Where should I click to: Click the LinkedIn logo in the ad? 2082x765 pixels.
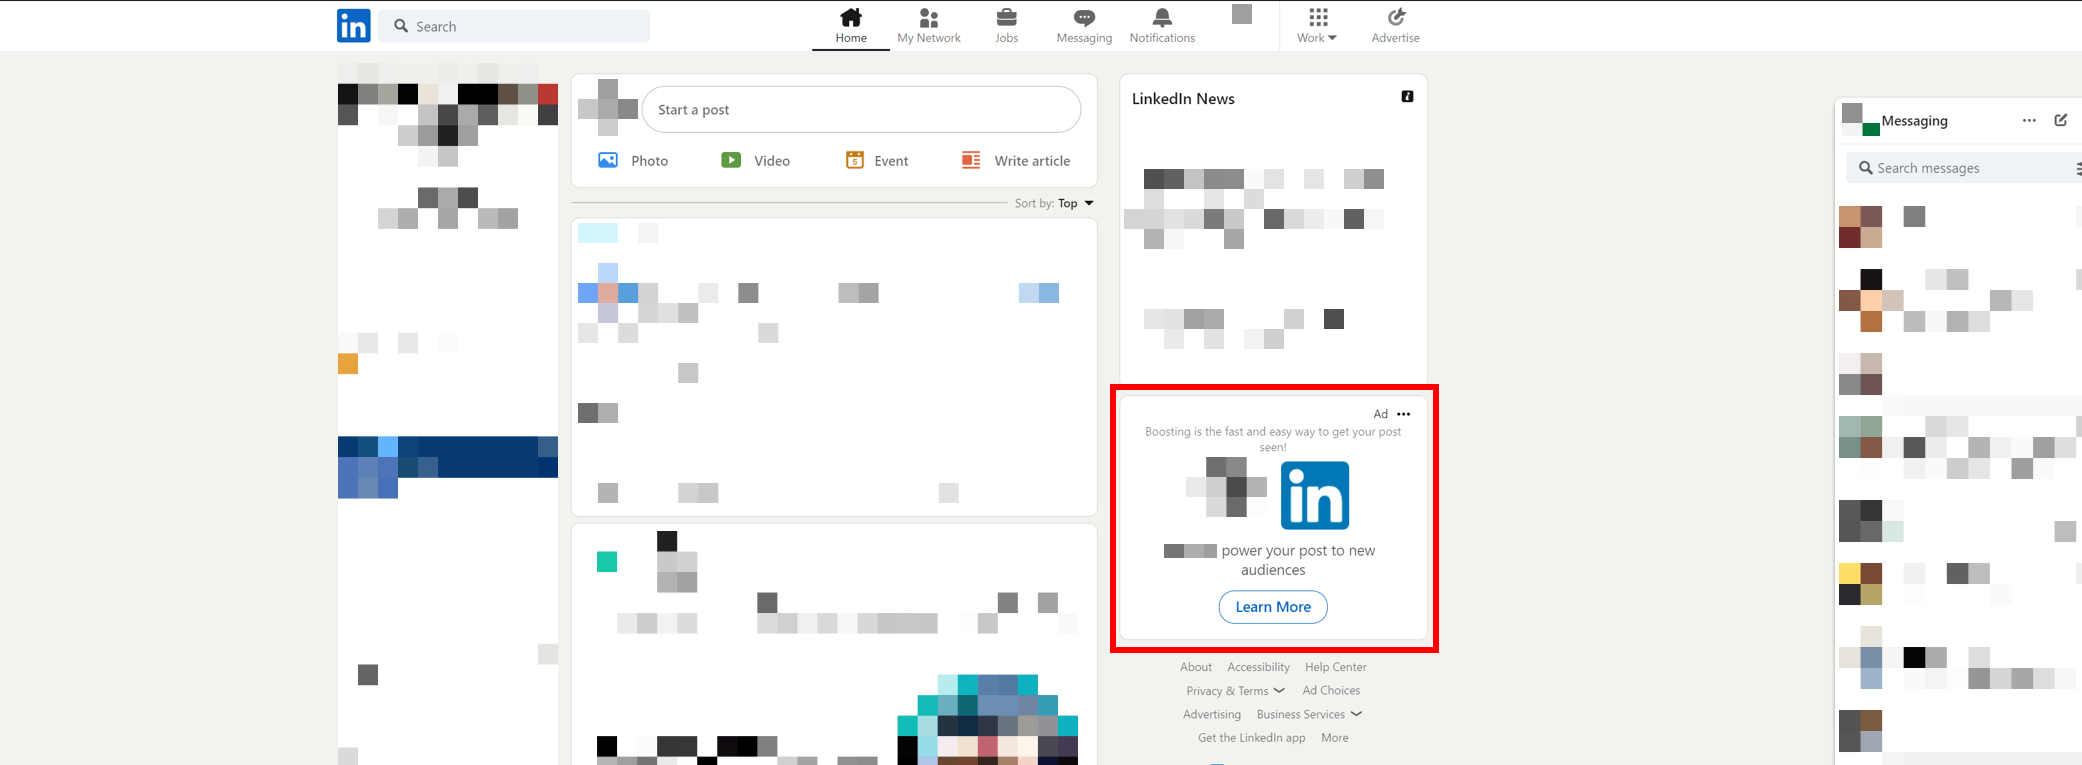(x=1315, y=495)
